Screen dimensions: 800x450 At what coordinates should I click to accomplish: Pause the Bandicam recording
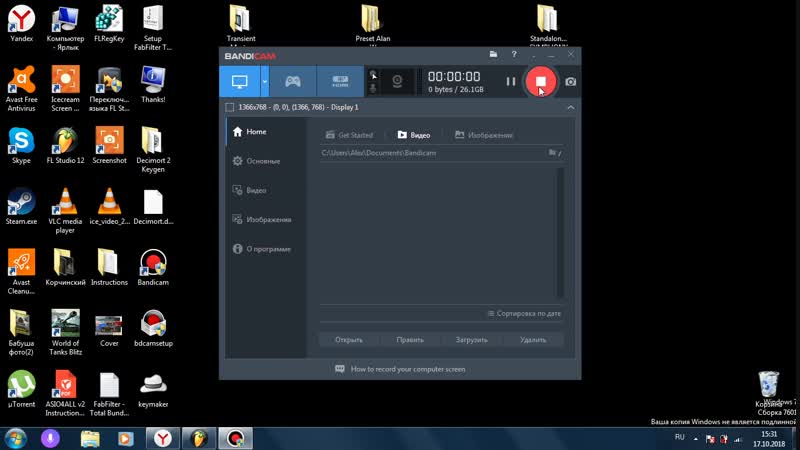pos(511,82)
